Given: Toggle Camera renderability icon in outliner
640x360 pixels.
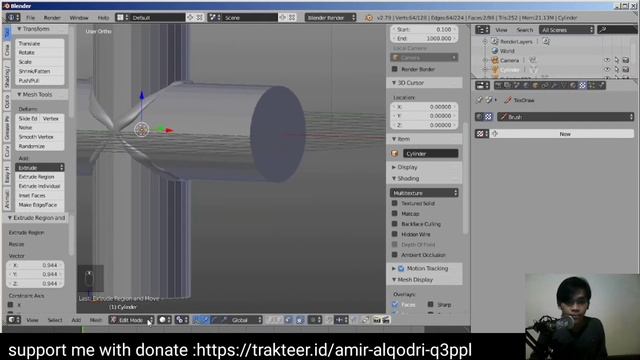Looking at the screenshot, I should point(626,60).
